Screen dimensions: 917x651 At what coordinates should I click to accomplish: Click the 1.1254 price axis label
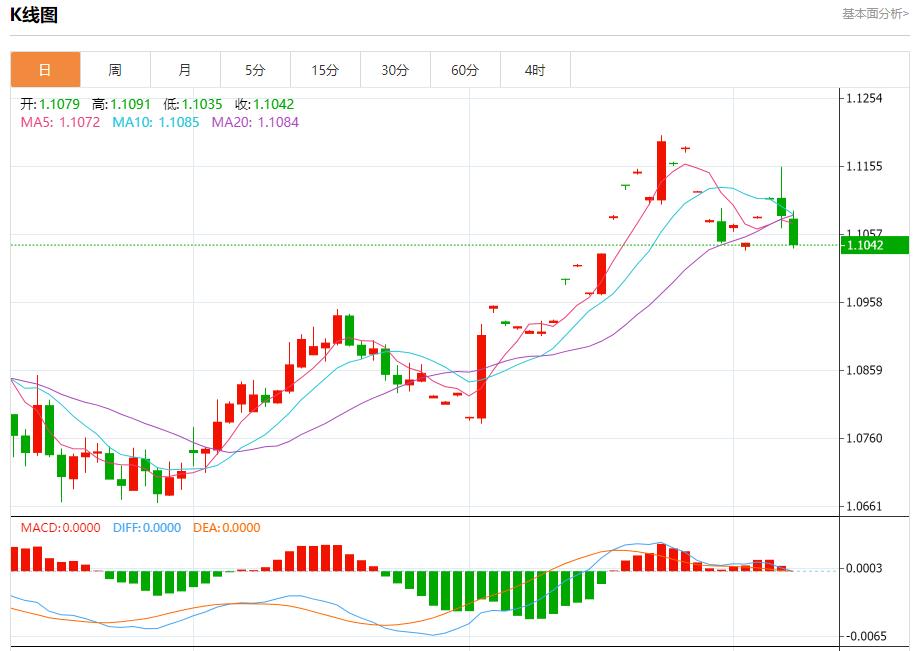pos(864,98)
